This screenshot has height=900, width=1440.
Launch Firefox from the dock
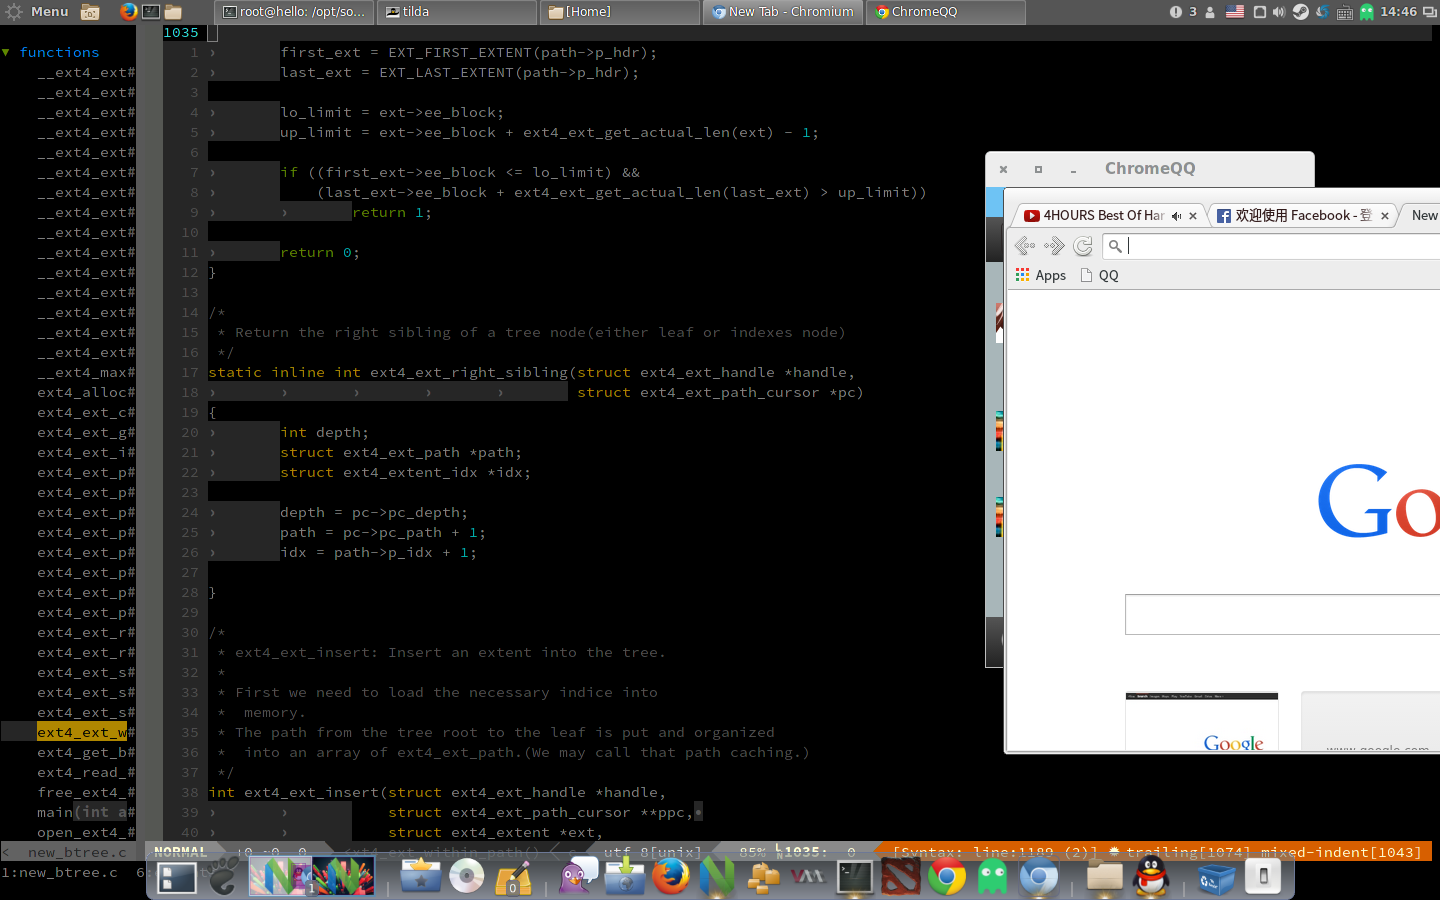(x=671, y=877)
